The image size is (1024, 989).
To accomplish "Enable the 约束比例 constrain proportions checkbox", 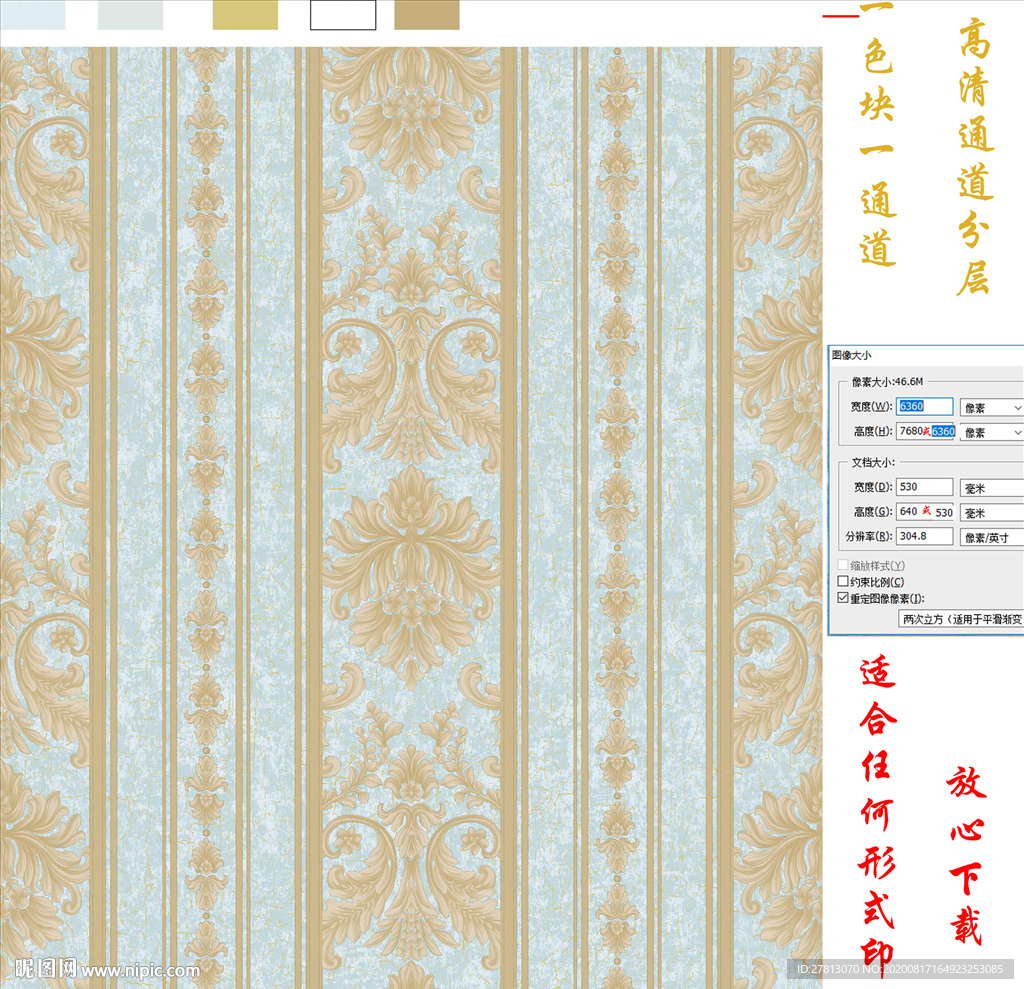I will click(843, 581).
